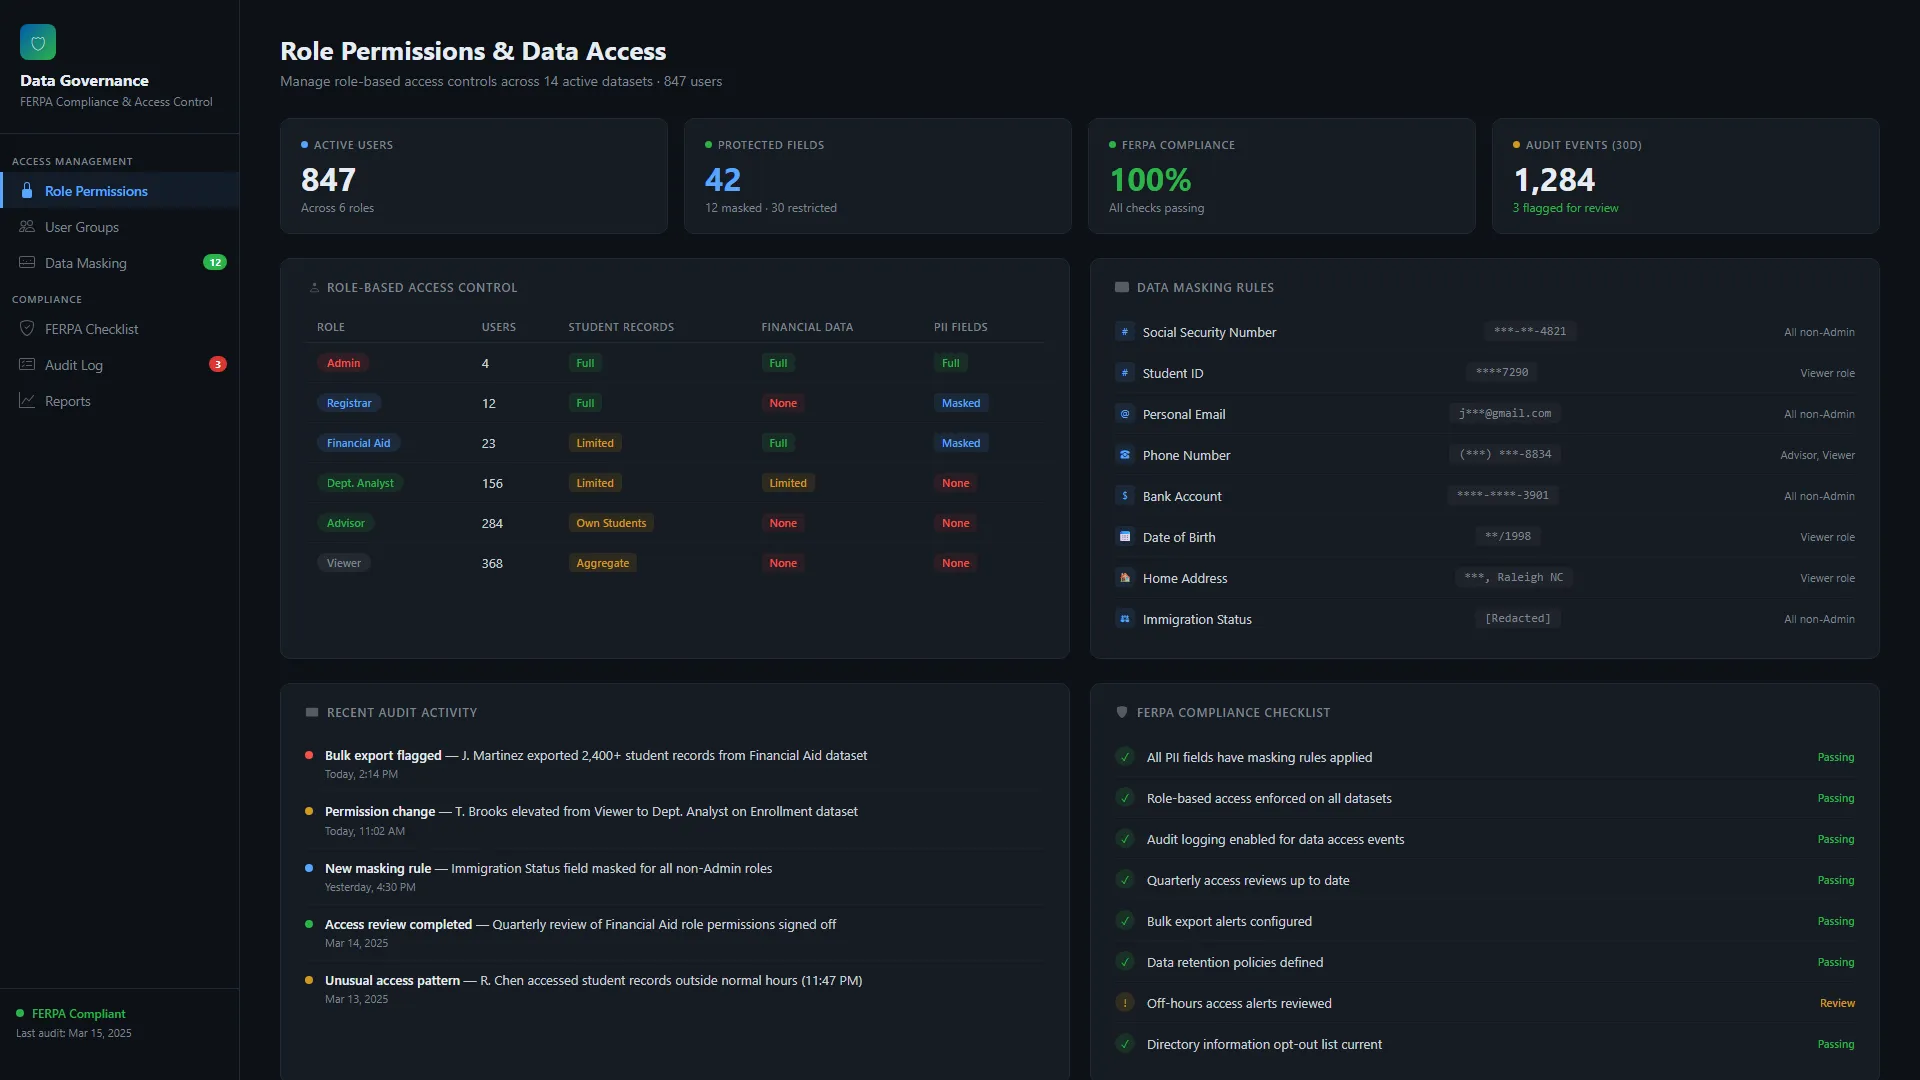
Task: Click the Audit Log list icon
Action: (x=27, y=365)
